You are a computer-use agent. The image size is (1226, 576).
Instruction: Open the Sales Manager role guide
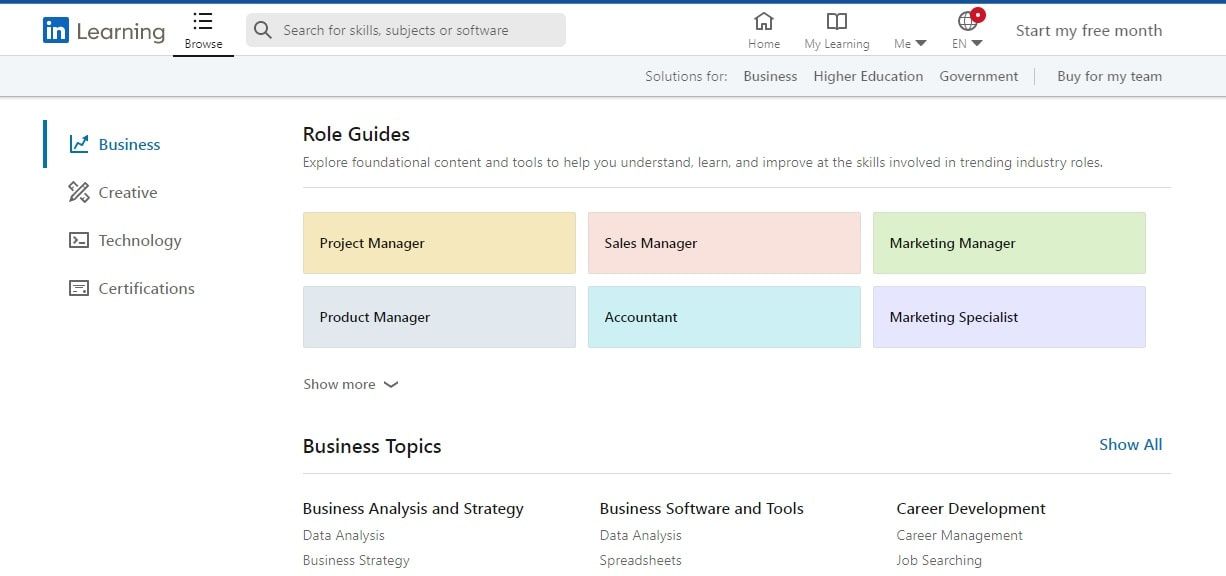click(724, 243)
